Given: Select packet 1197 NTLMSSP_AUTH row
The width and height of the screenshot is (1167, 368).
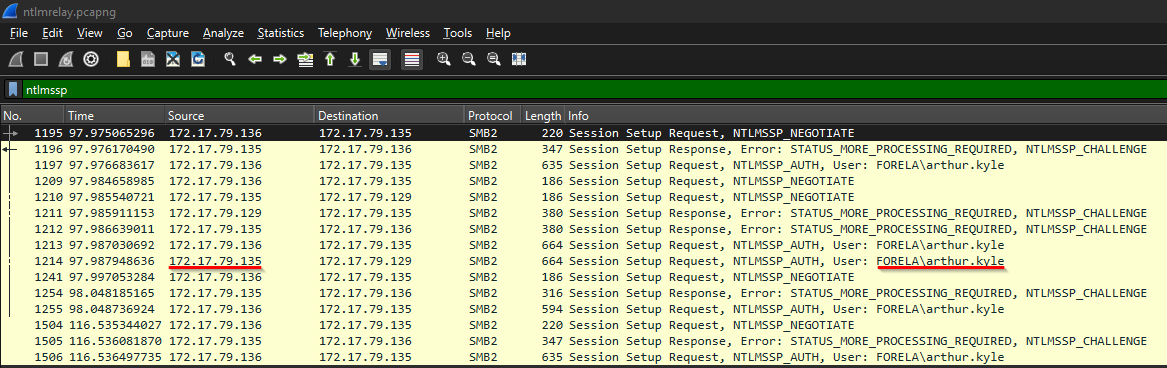Looking at the screenshot, I should 584,165.
